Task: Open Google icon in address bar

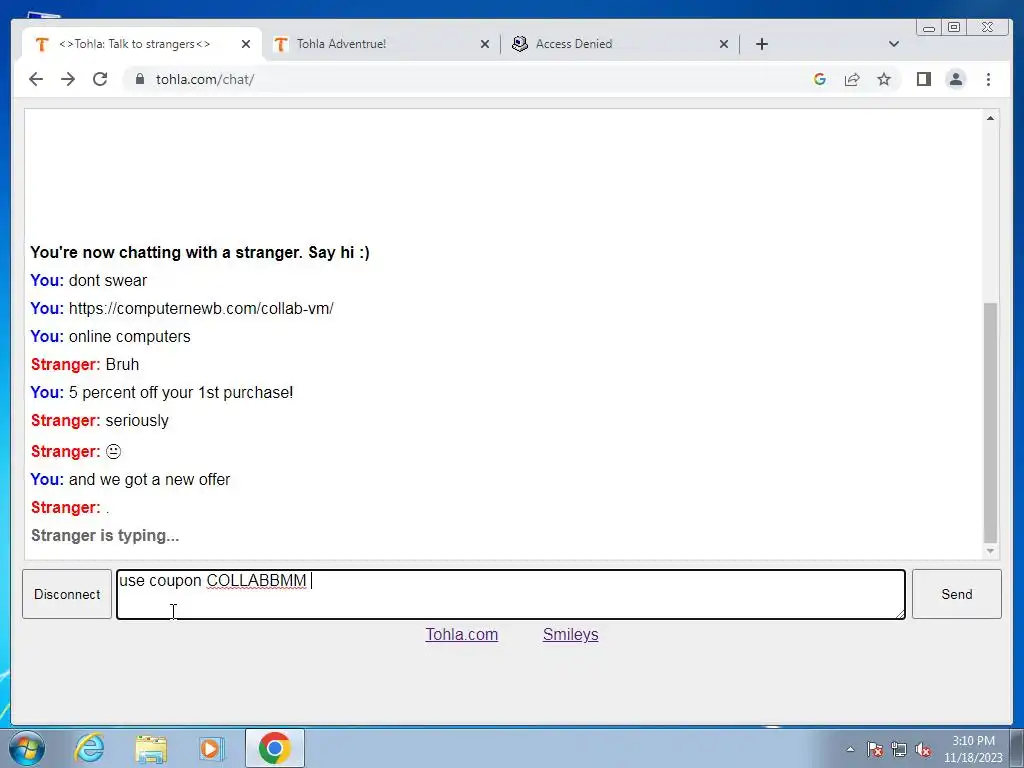Action: [820, 79]
